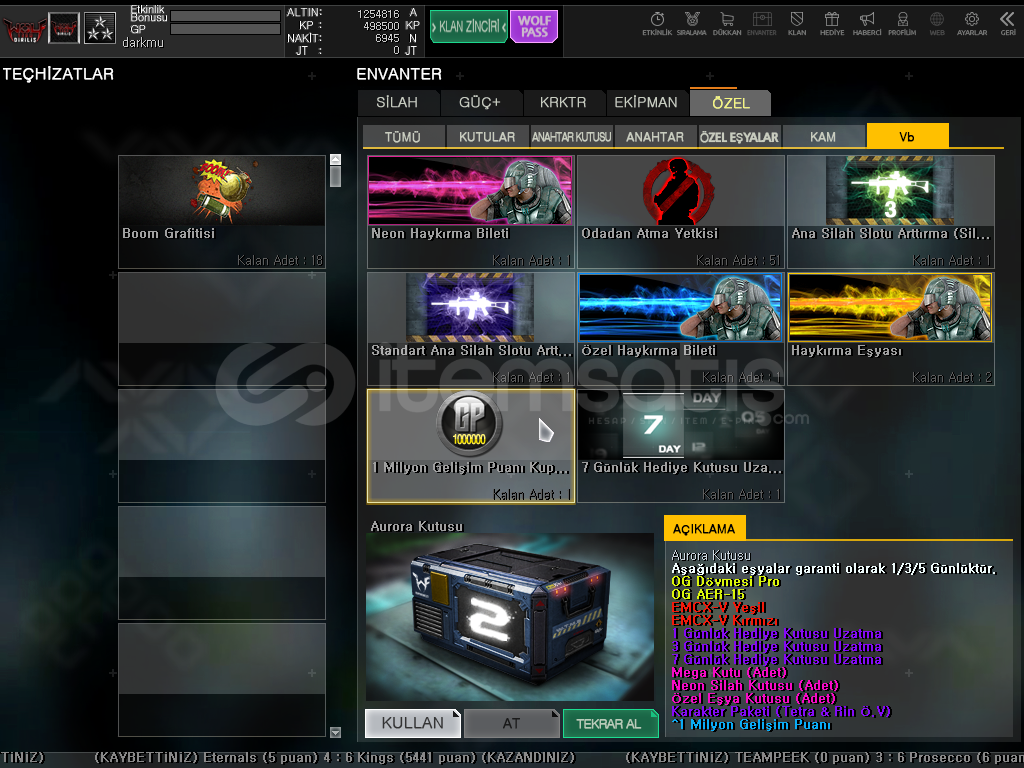Image resolution: width=1024 pixels, height=768 pixels.
Task: Open the AÇIKLAMA description tab
Action: click(x=704, y=528)
